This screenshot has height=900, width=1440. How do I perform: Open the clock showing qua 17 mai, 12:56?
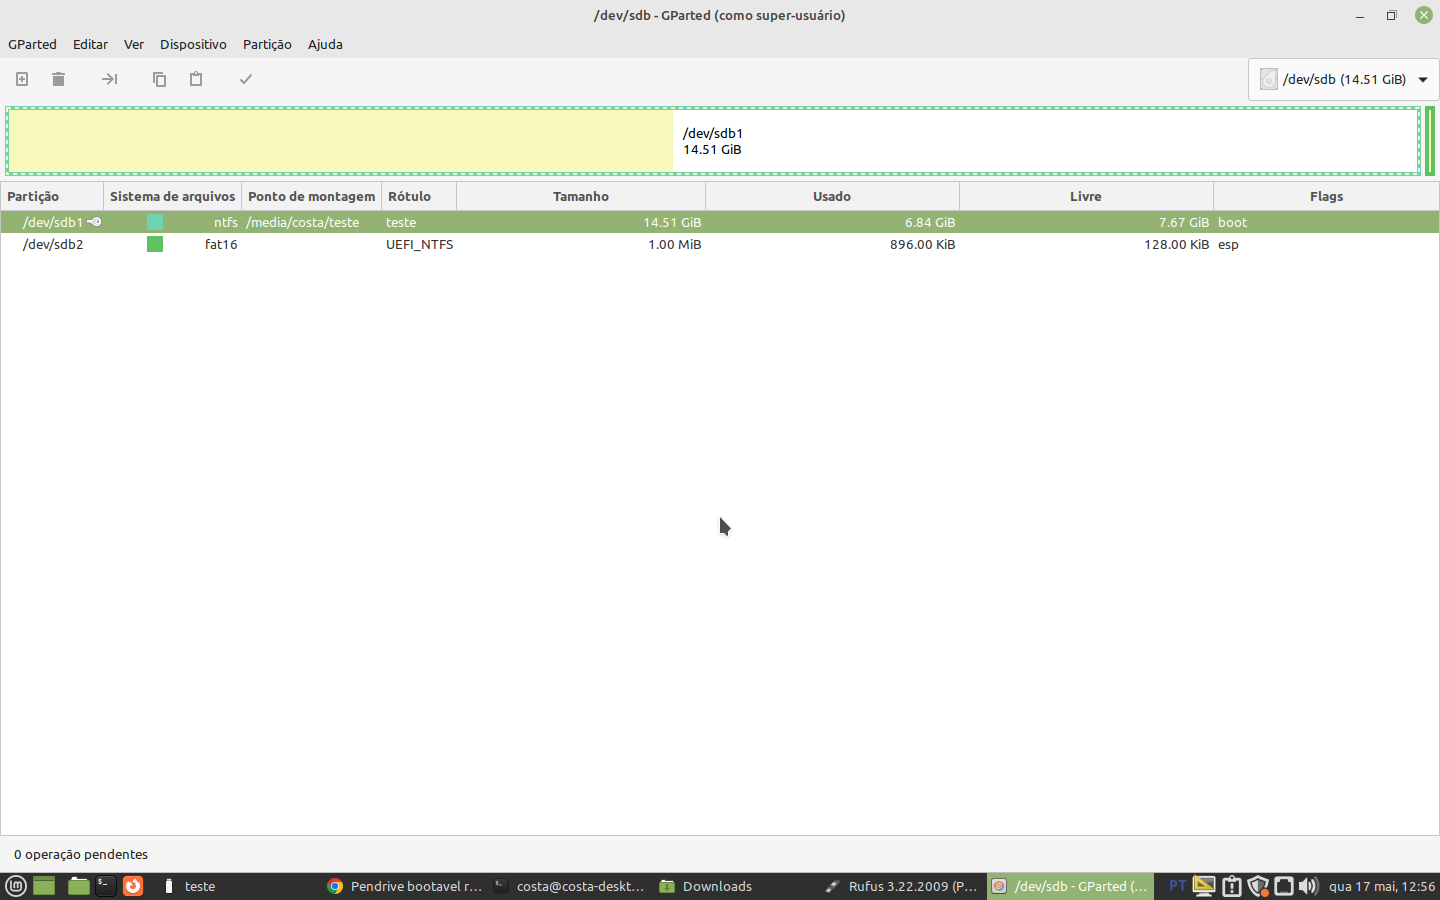point(1382,886)
